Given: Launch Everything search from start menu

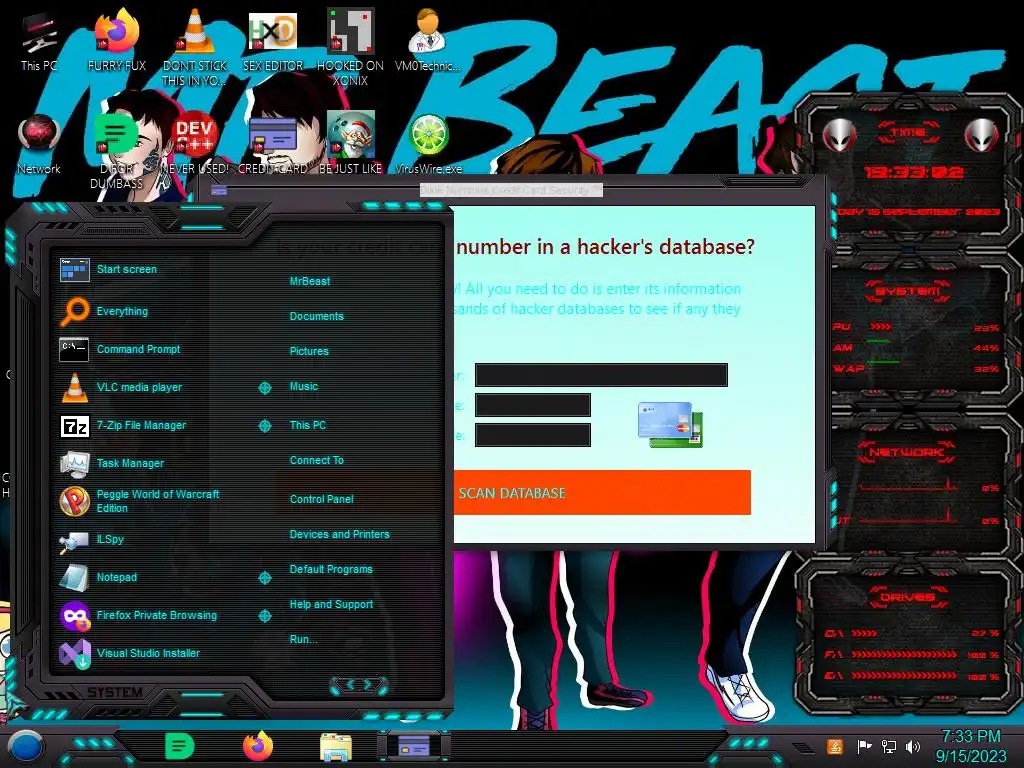Looking at the screenshot, I should coord(122,311).
